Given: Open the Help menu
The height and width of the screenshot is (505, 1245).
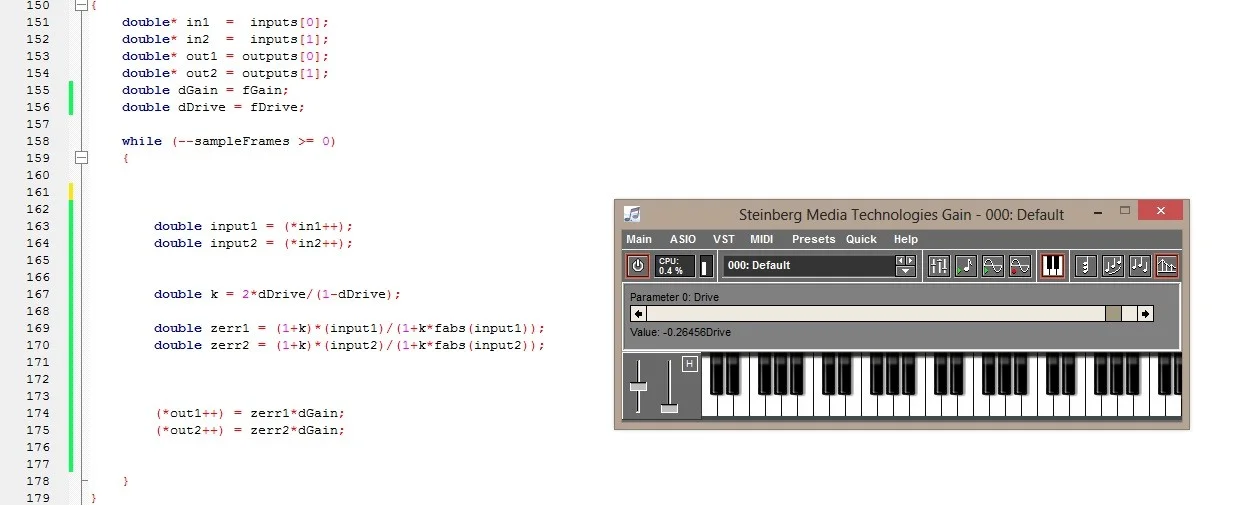Looking at the screenshot, I should click(x=906, y=239).
